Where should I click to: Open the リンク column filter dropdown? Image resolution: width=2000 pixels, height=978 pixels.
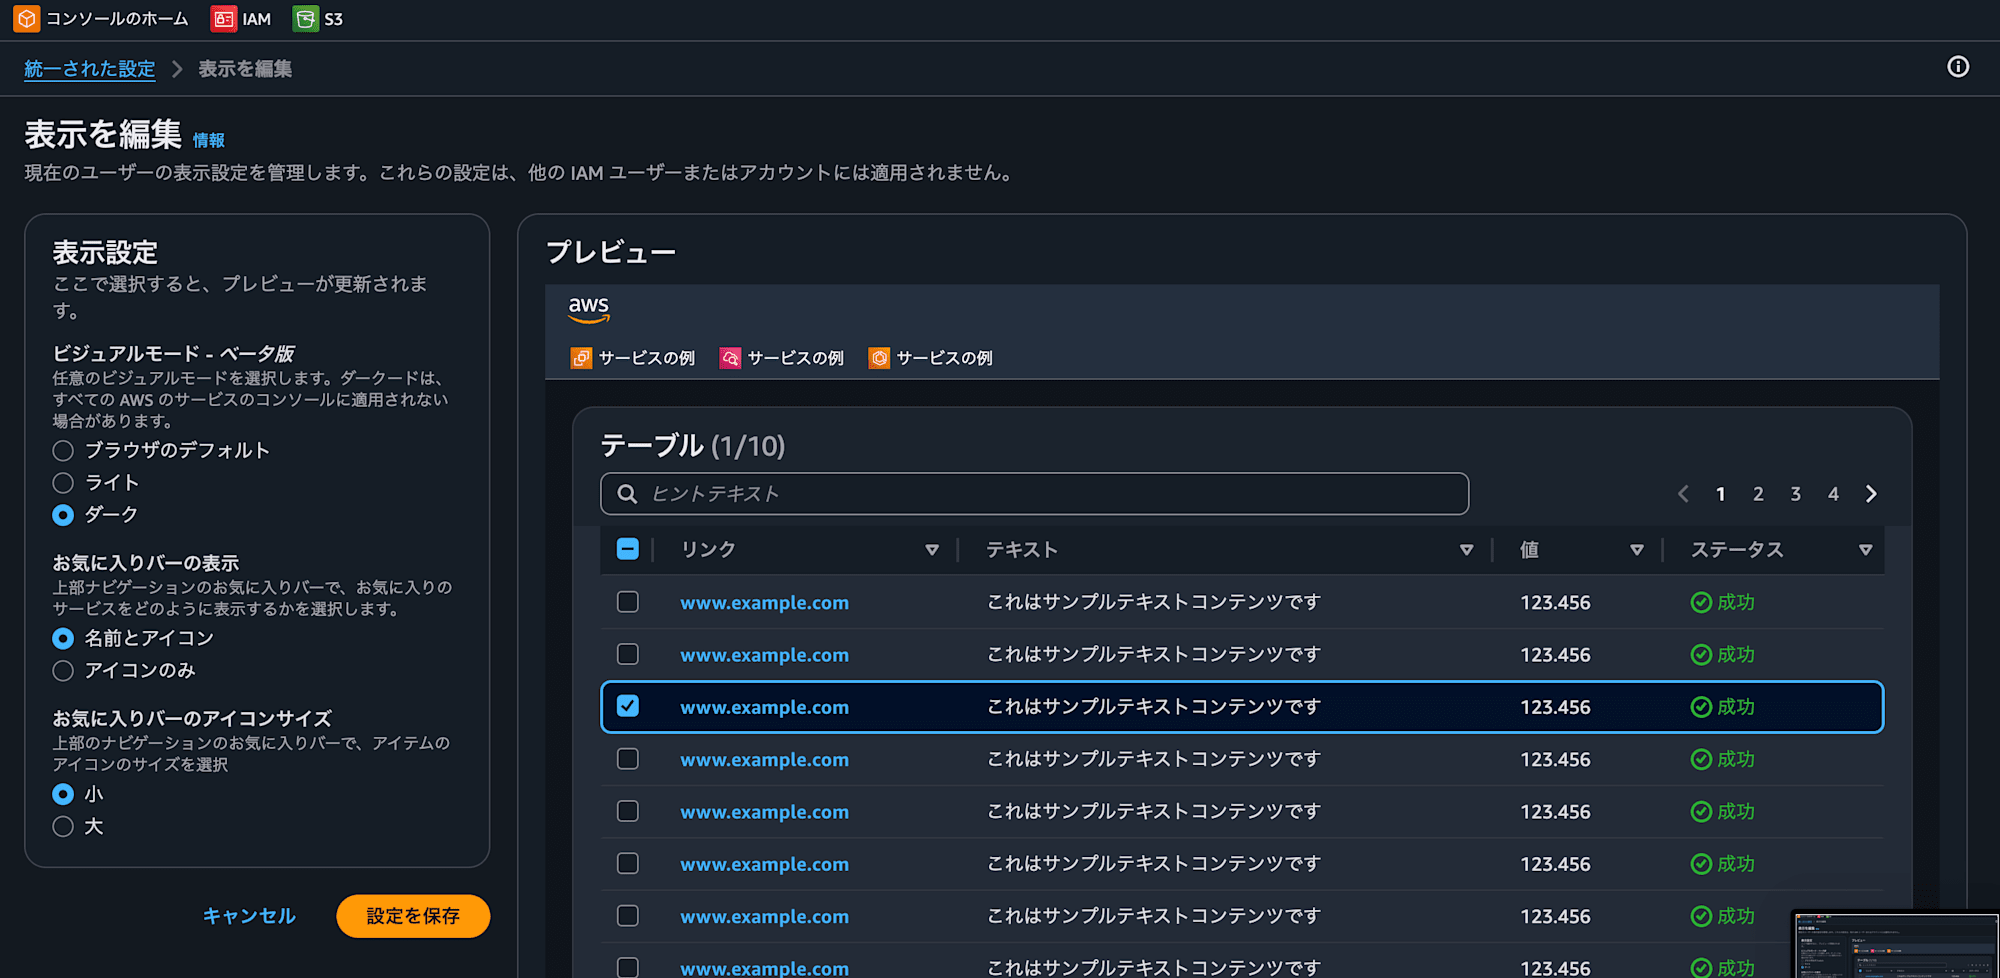[x=932, y=549]
